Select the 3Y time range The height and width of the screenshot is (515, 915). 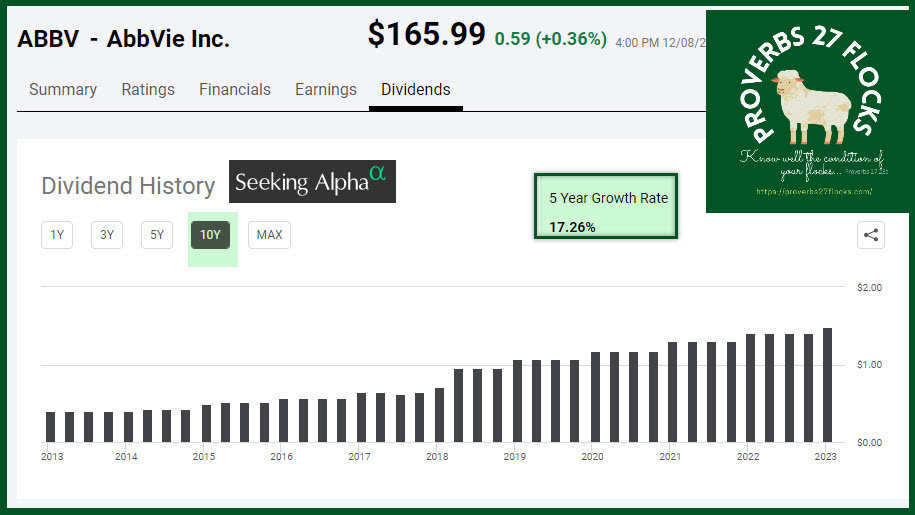coord(107,236)
